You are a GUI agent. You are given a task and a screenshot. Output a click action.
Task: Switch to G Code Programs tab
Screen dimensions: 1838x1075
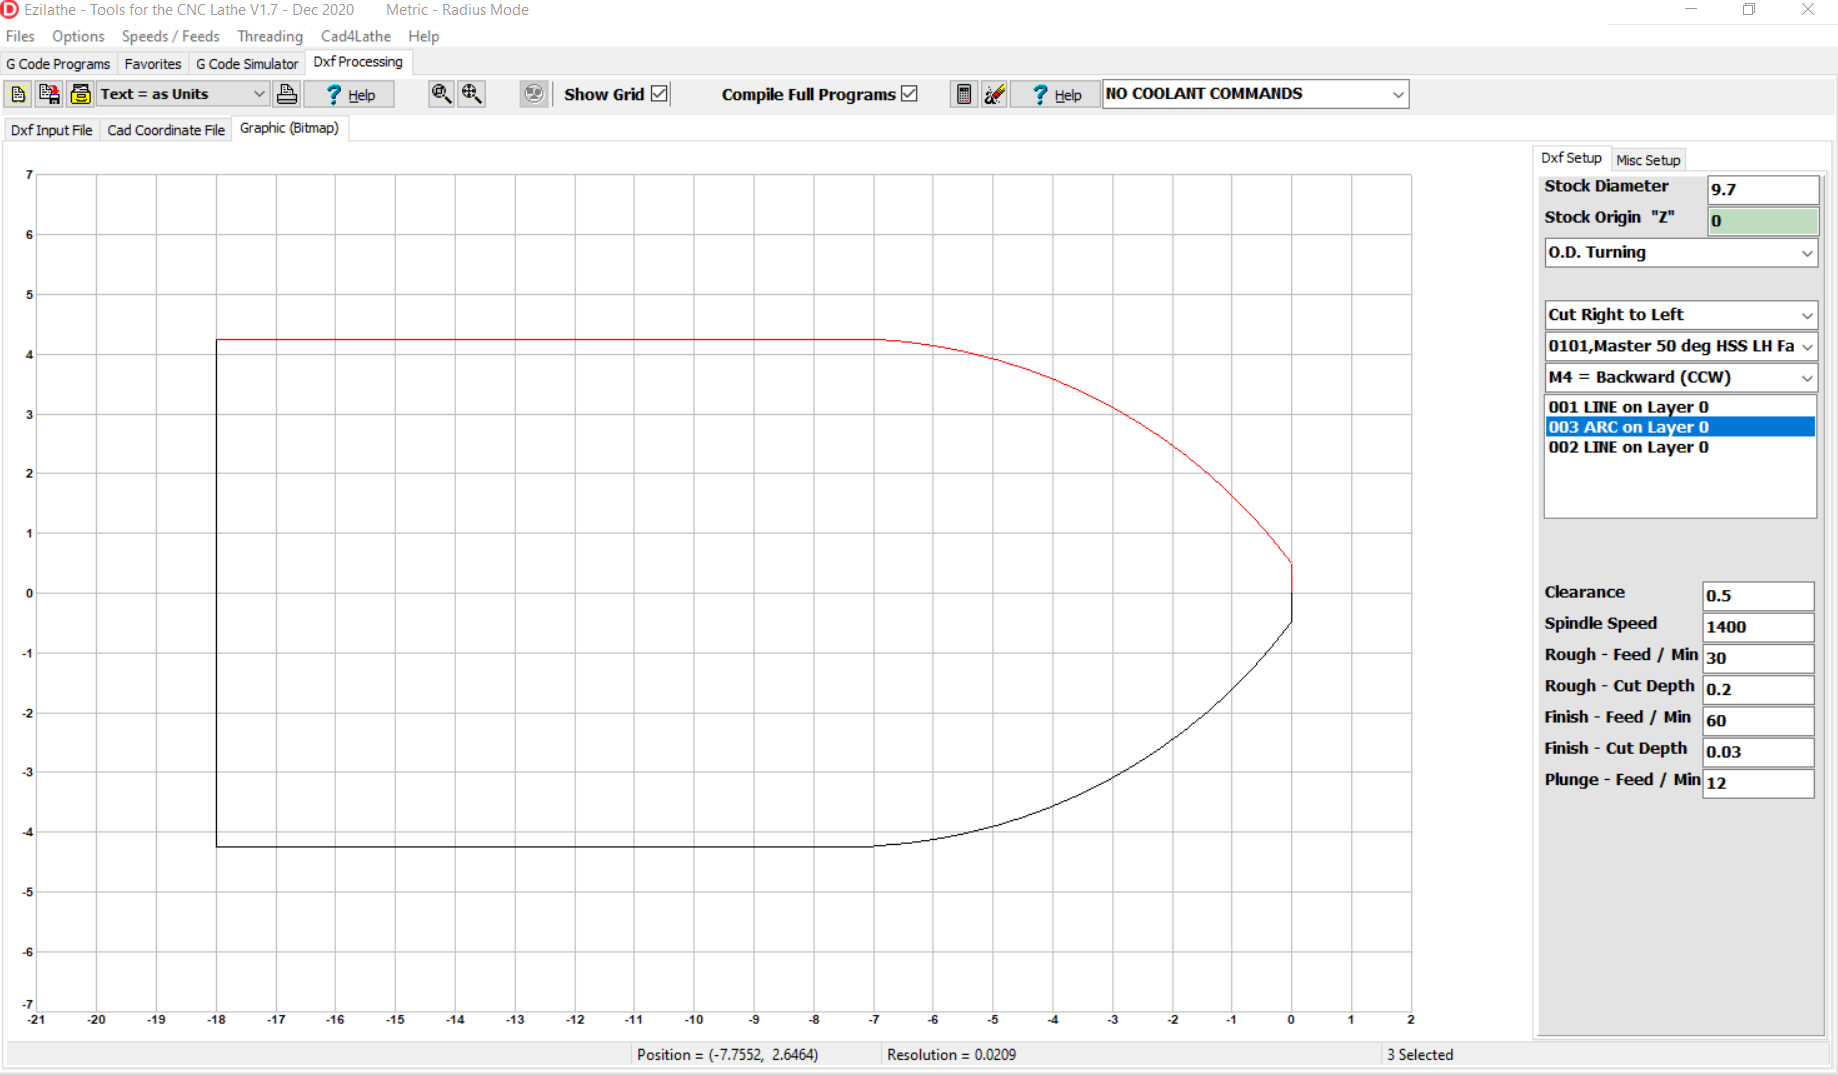pyautogui.click(x=58, y=64)
